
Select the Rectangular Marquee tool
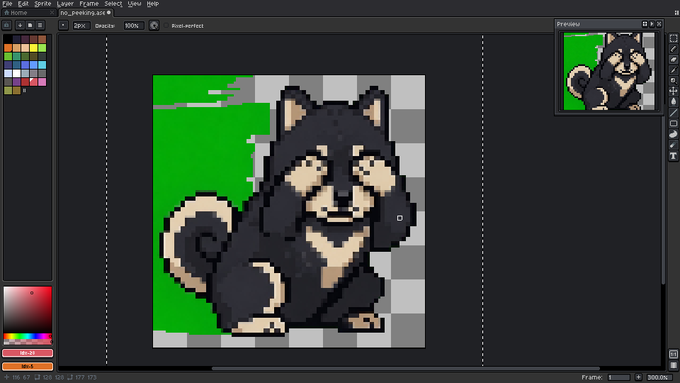coord(673,39)
